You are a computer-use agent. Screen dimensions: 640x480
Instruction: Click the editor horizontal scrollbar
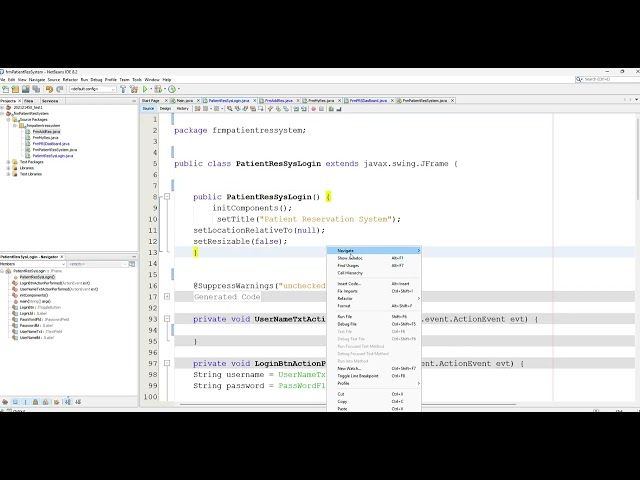(x=347, y=404)
